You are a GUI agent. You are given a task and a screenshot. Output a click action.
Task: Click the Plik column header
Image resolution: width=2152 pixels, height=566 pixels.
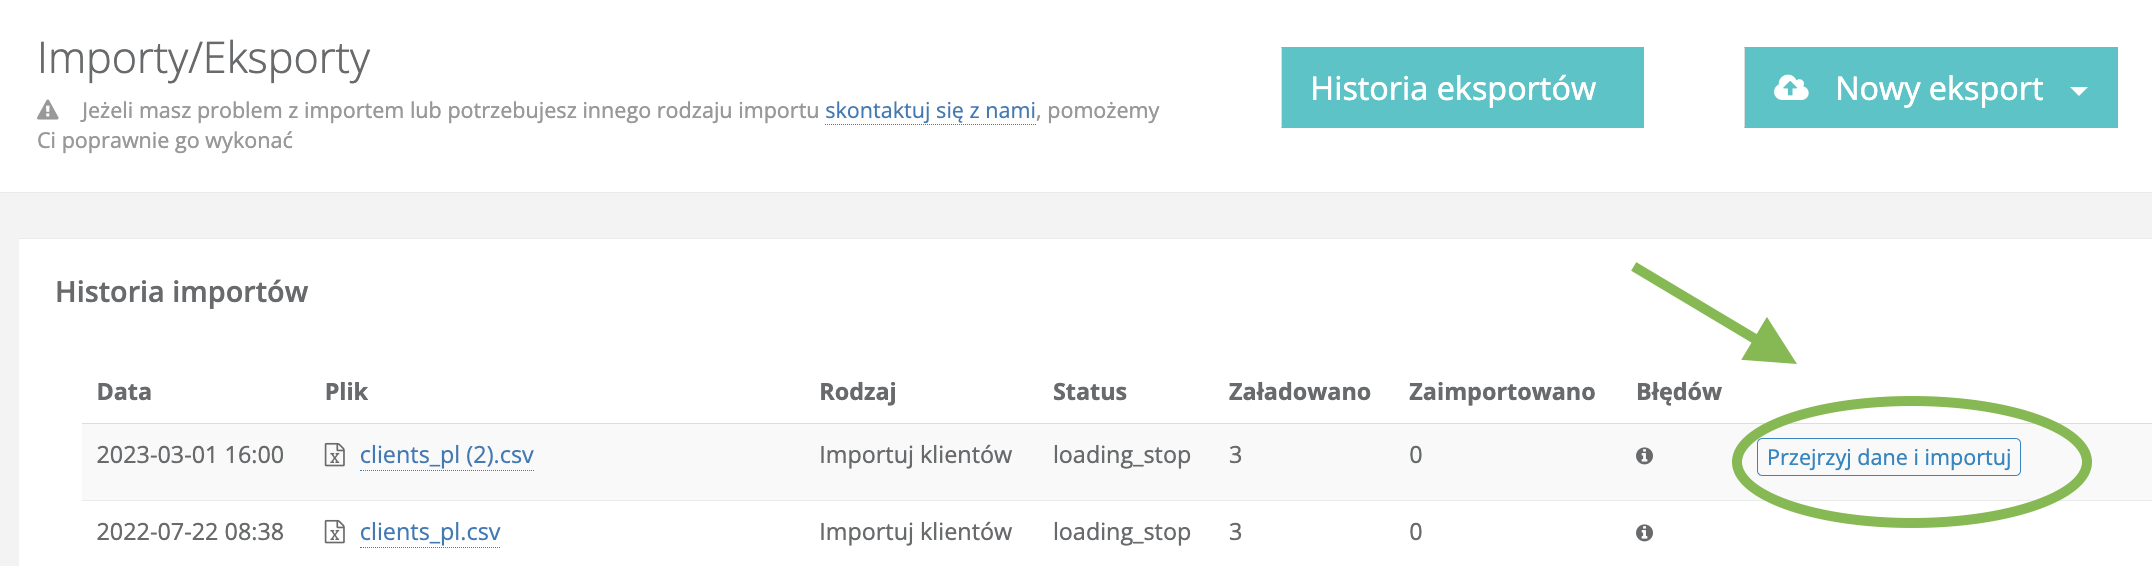pos(346,392)
